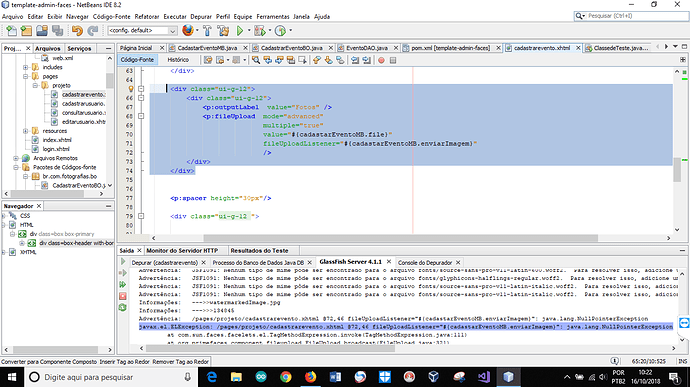690x387 pixels.
Task: Click the Código-Fonte view button
Action: click(137, 60)
